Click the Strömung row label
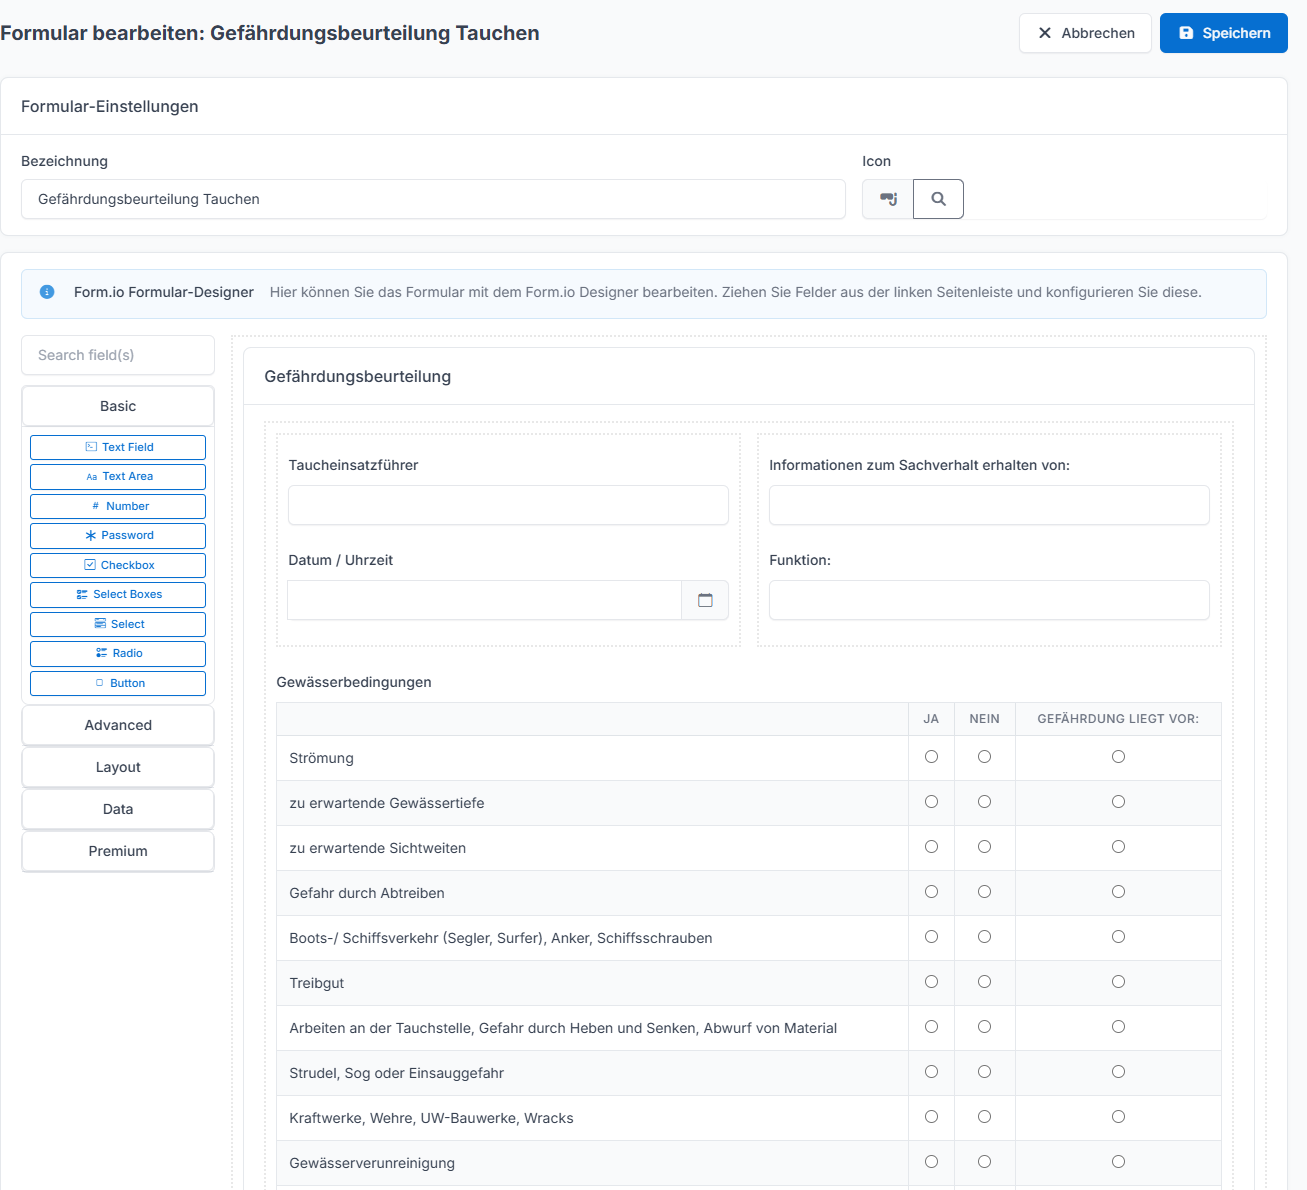 tap(321, 758)
